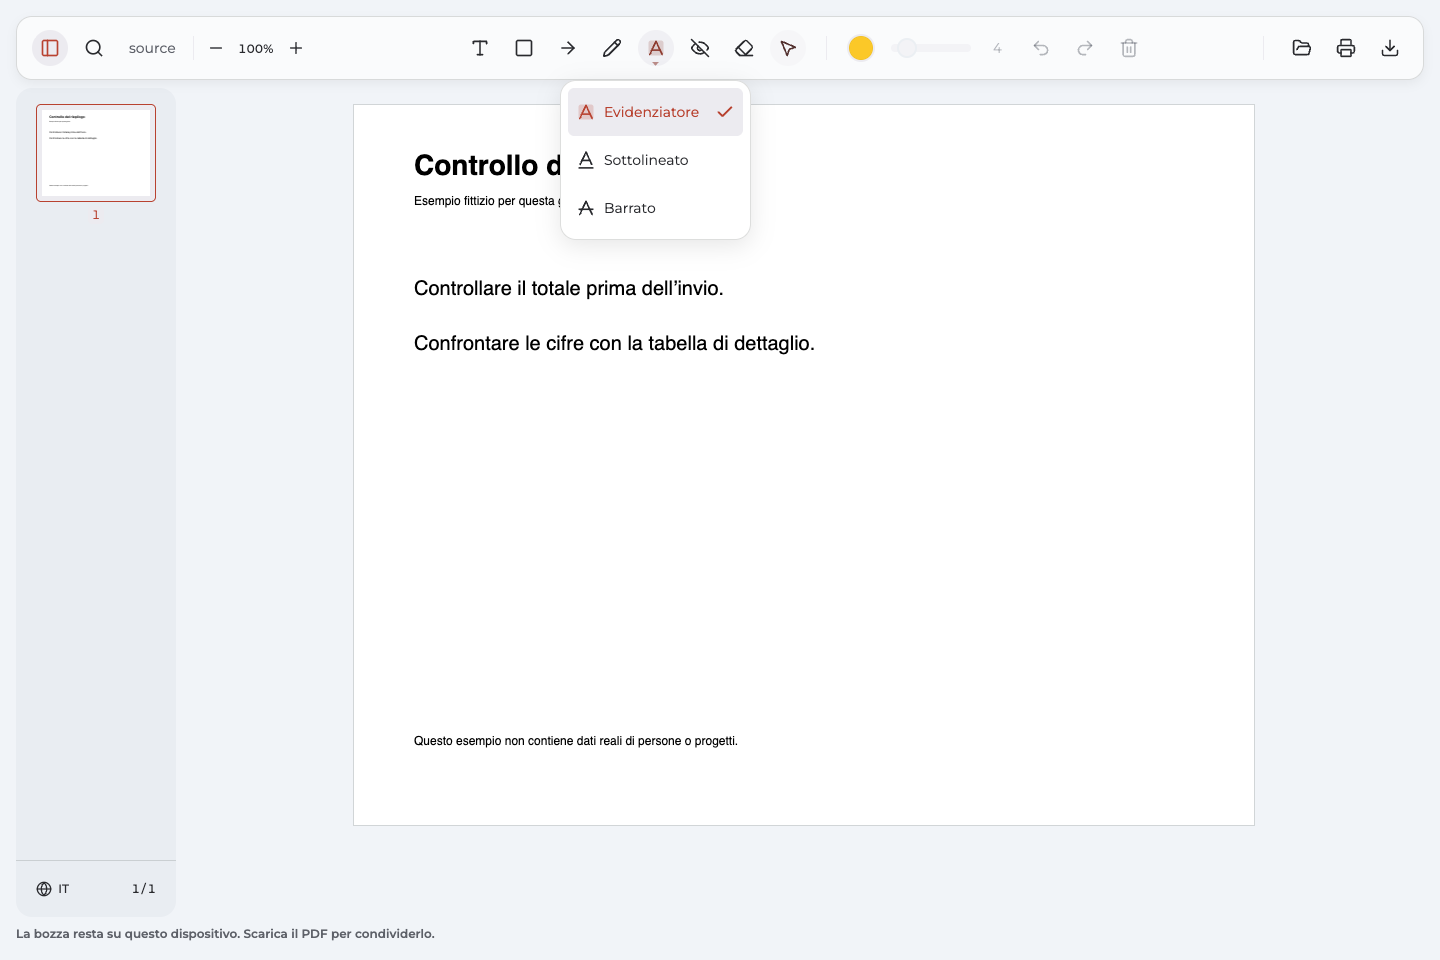Screen dimensions: 1440x960
Task: Open a file with folder icon
Action: 1302,48
